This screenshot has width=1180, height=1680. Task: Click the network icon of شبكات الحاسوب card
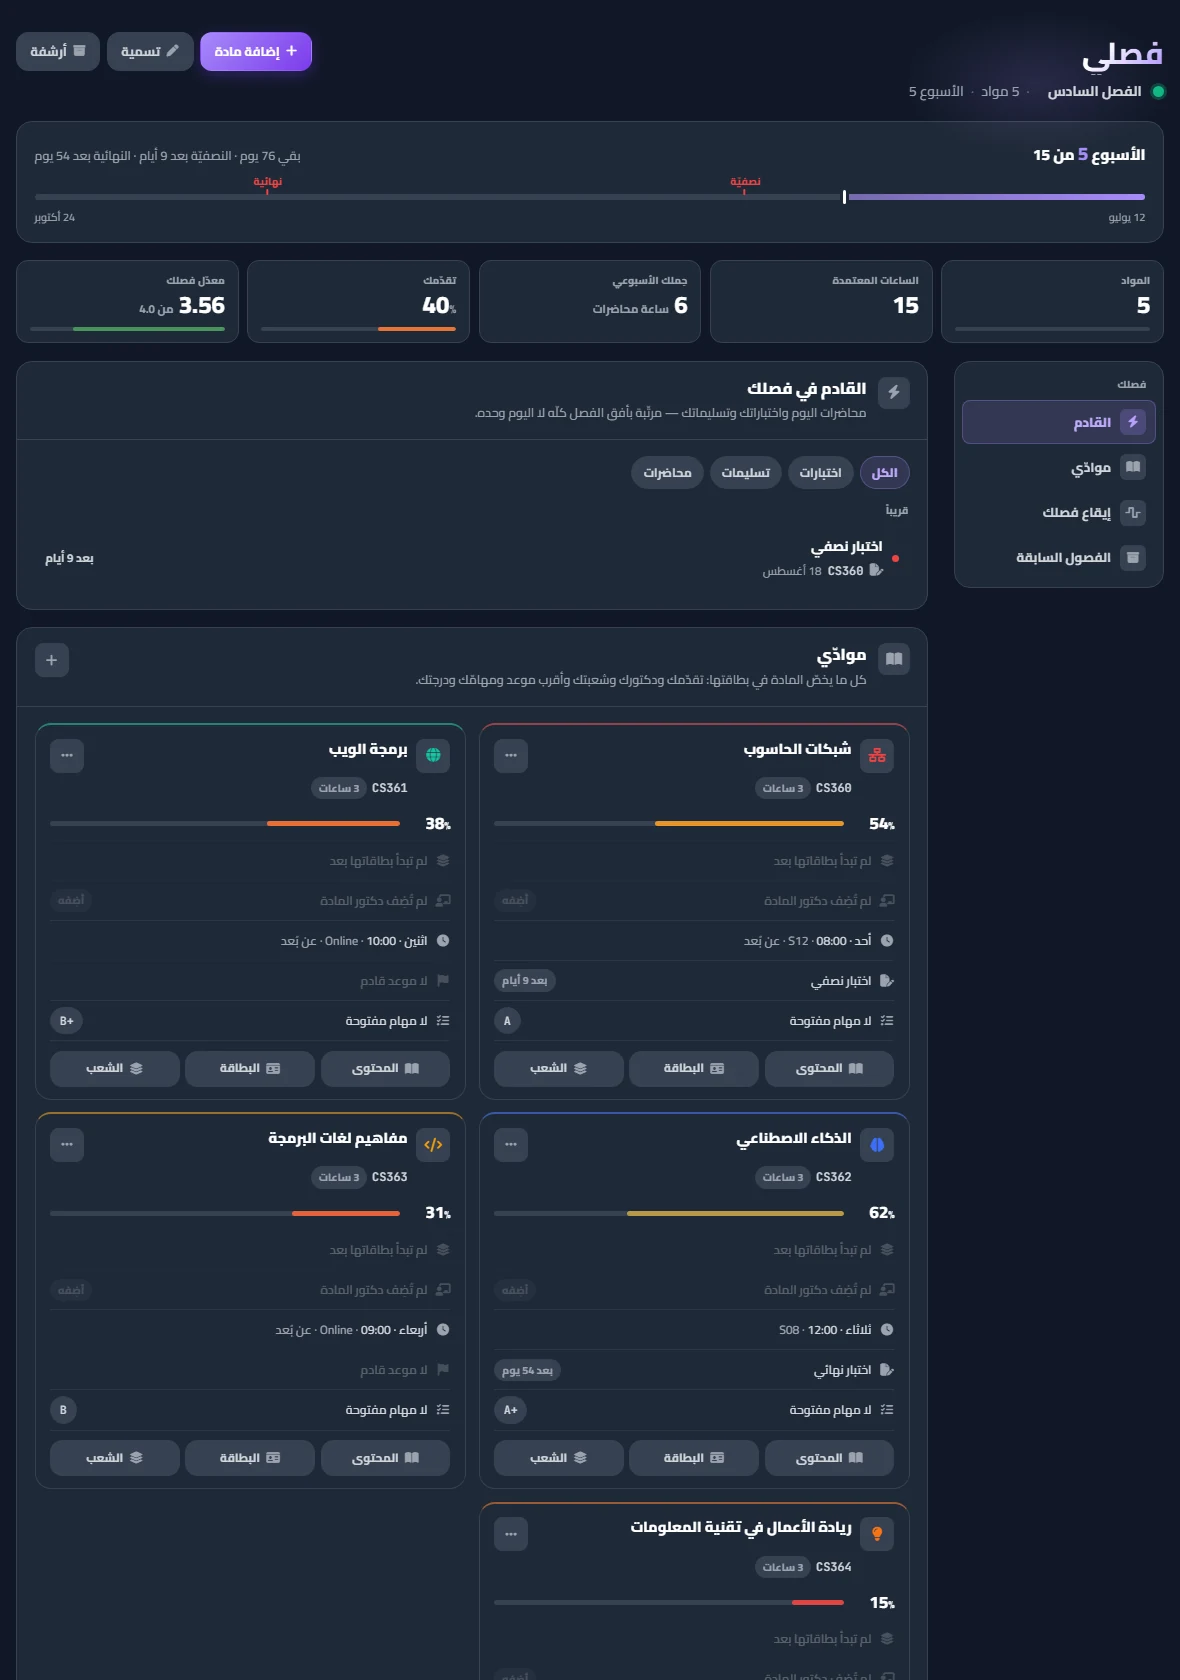click(877, 755)
